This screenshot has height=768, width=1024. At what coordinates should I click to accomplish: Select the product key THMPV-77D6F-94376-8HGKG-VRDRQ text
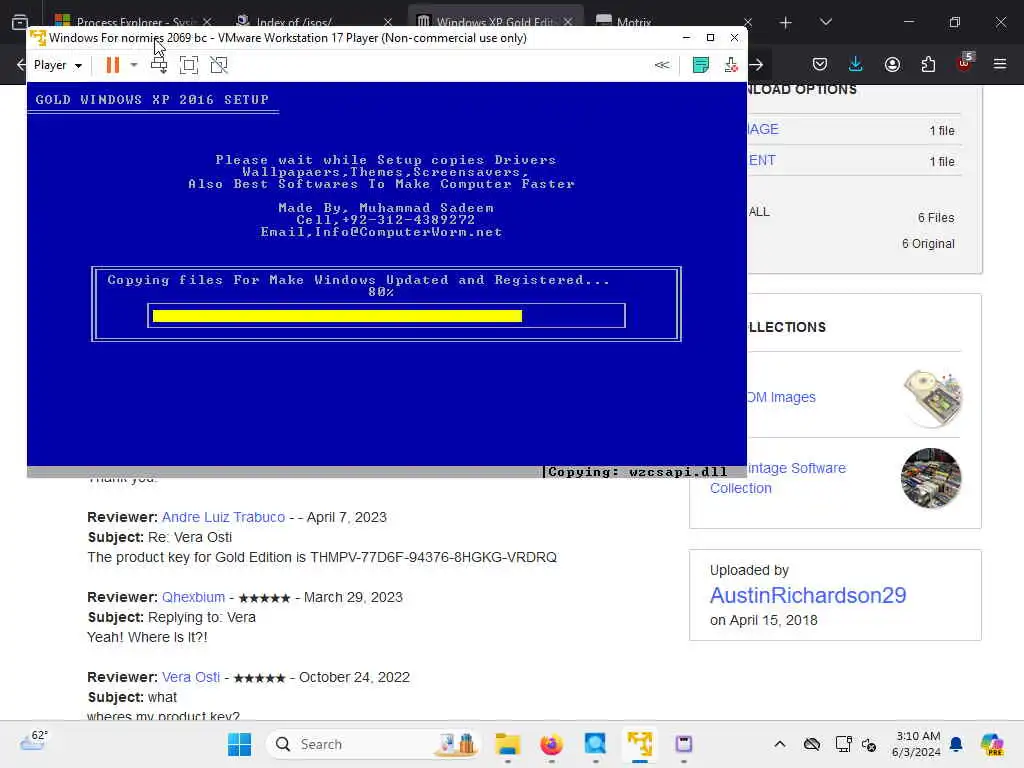click(434, 557)
